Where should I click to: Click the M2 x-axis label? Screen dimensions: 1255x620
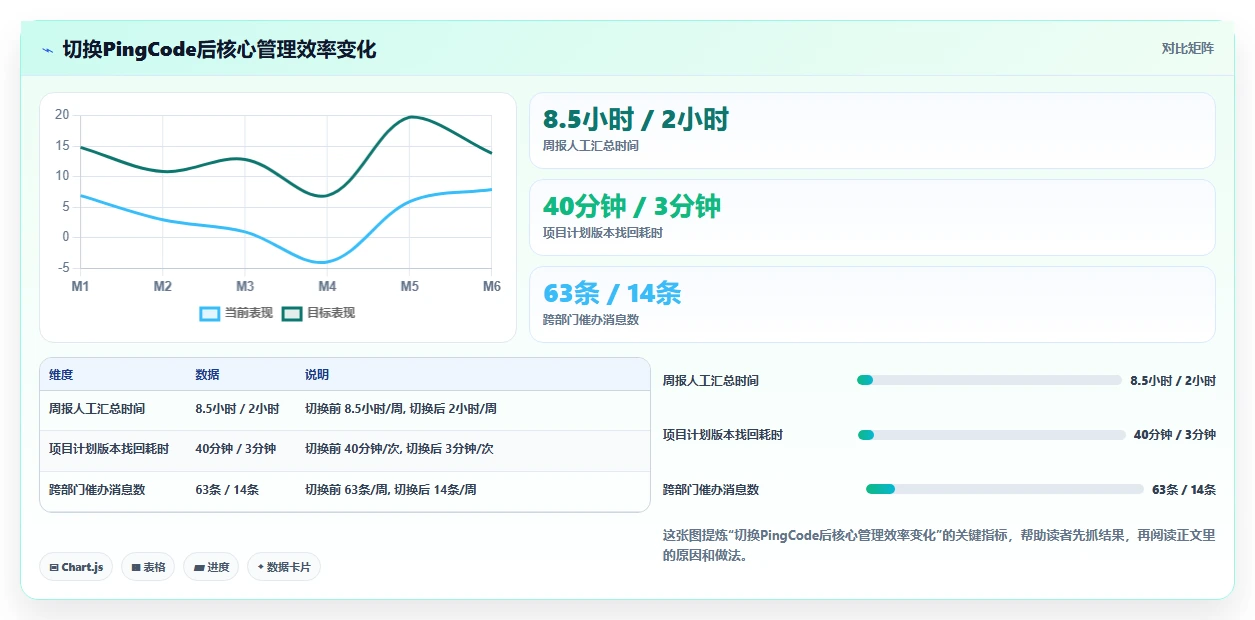tap(163, 287)
